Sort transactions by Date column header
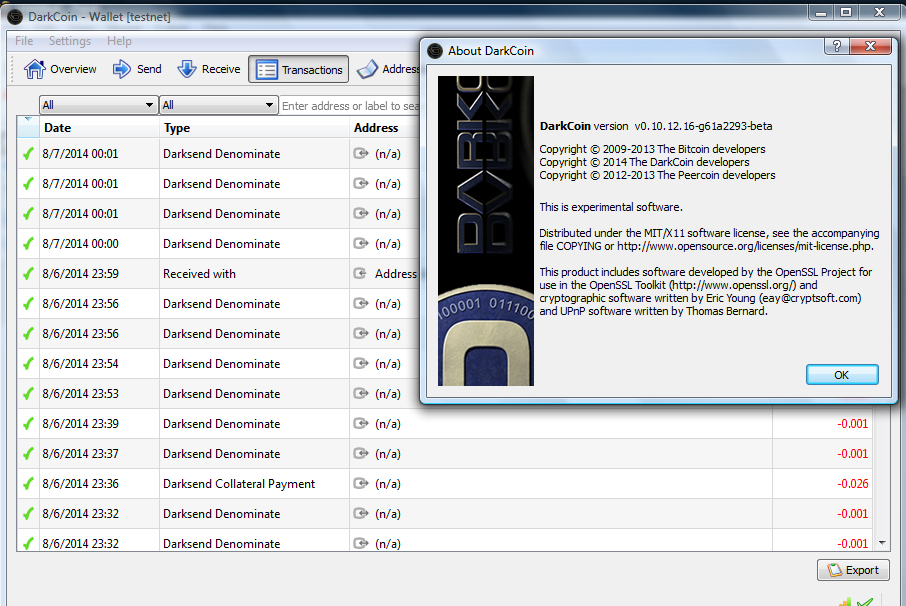Screen dimensions: 906x606 pos(99,128)
